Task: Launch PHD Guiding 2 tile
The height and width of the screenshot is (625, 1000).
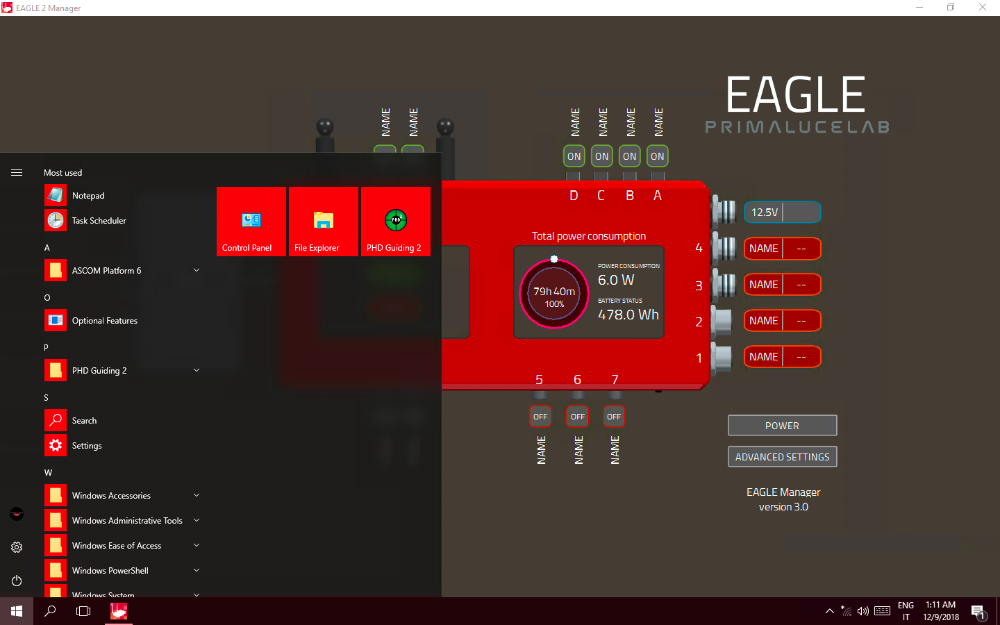Action: click(x=395, y=221)
